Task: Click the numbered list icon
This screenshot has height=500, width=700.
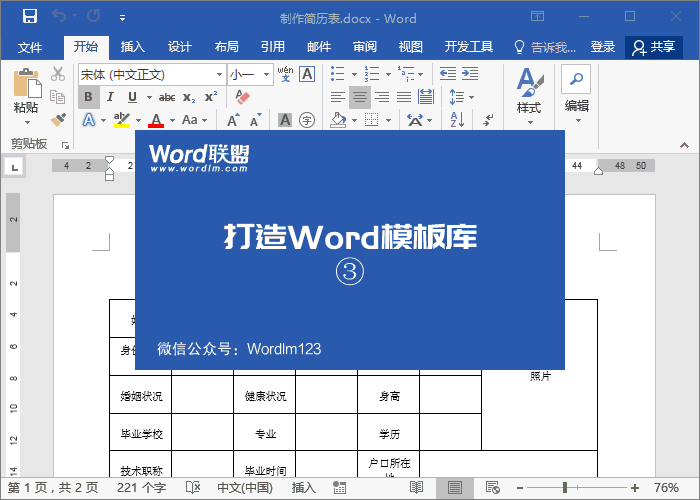Action: tap(372, 74)
